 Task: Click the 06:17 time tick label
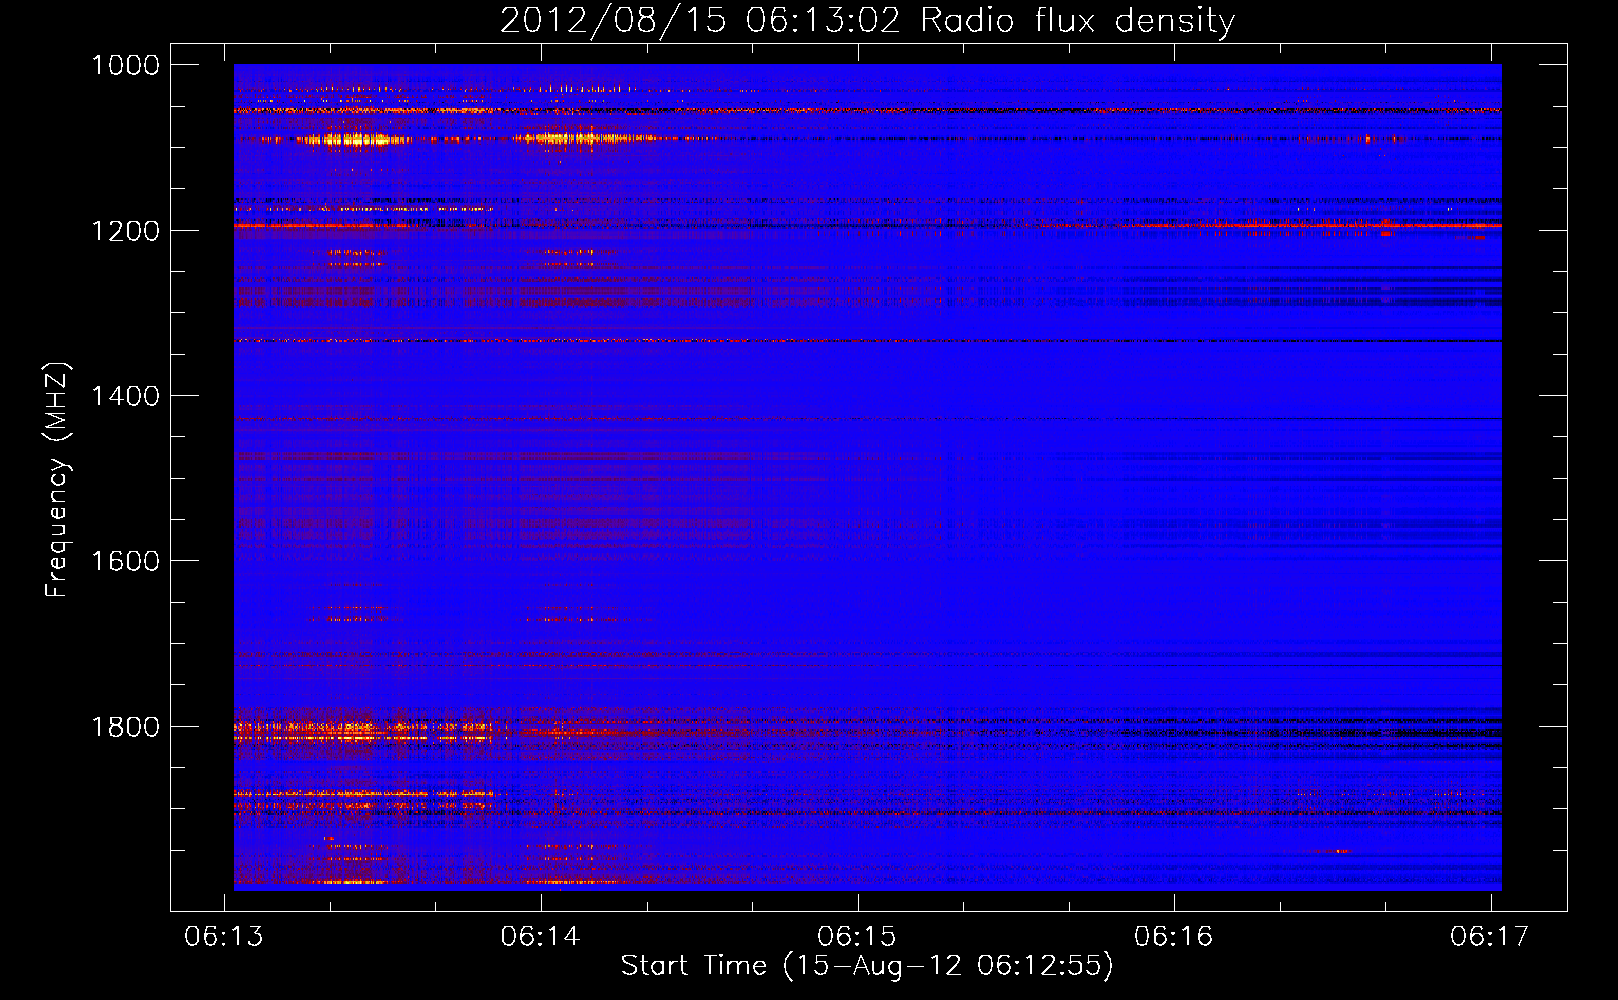(1490, 936)
